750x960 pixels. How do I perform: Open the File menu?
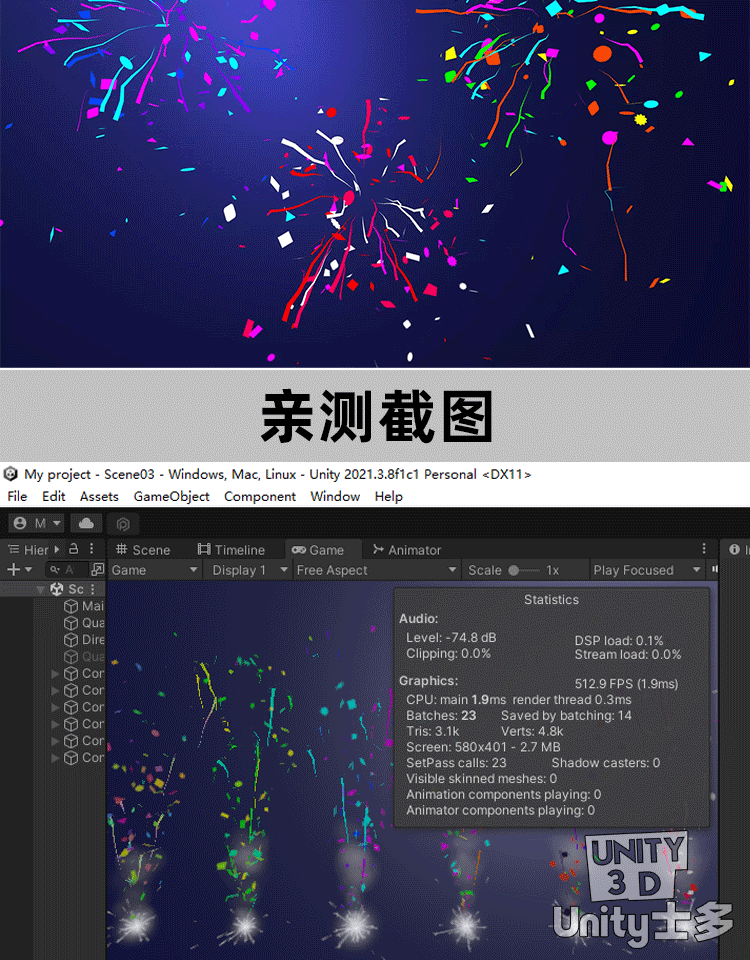click(x=17, y=497)
